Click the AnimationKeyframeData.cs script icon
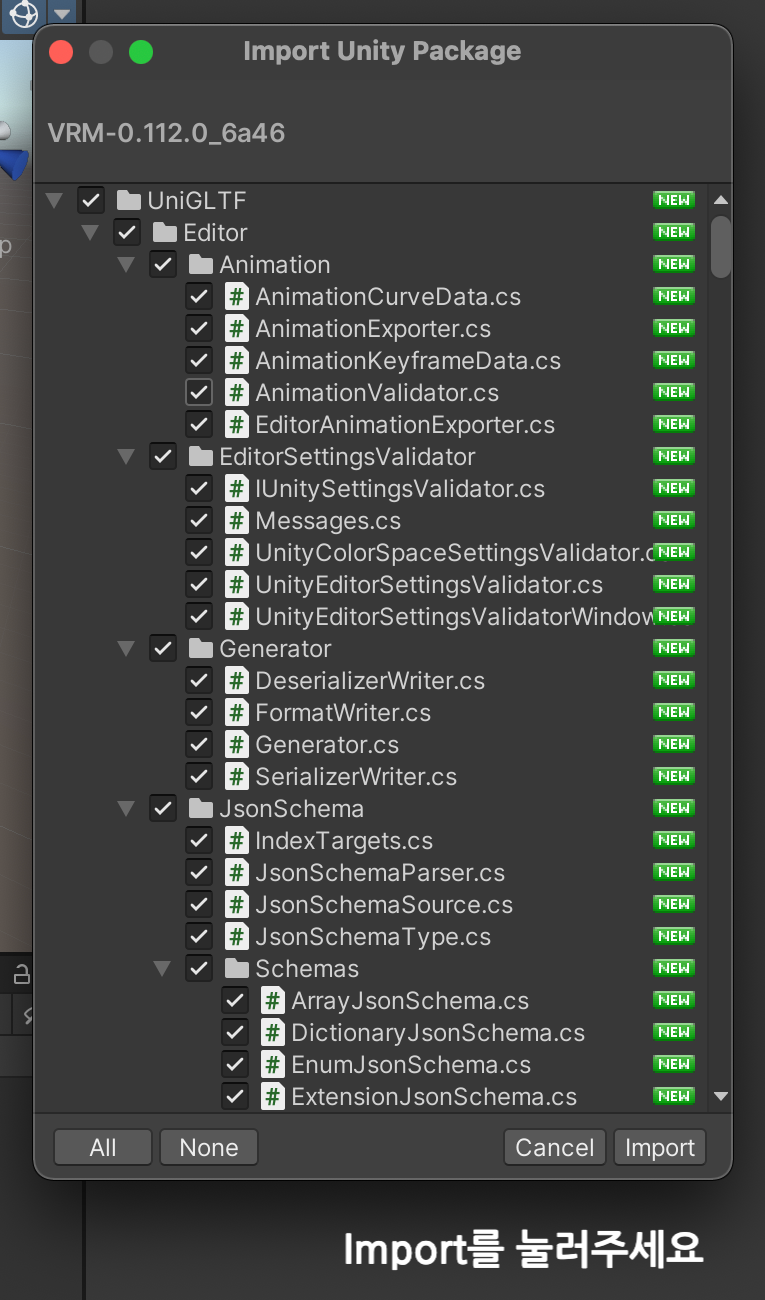The height and width of the screenshot is (1300, 765). tap(237, 361)
